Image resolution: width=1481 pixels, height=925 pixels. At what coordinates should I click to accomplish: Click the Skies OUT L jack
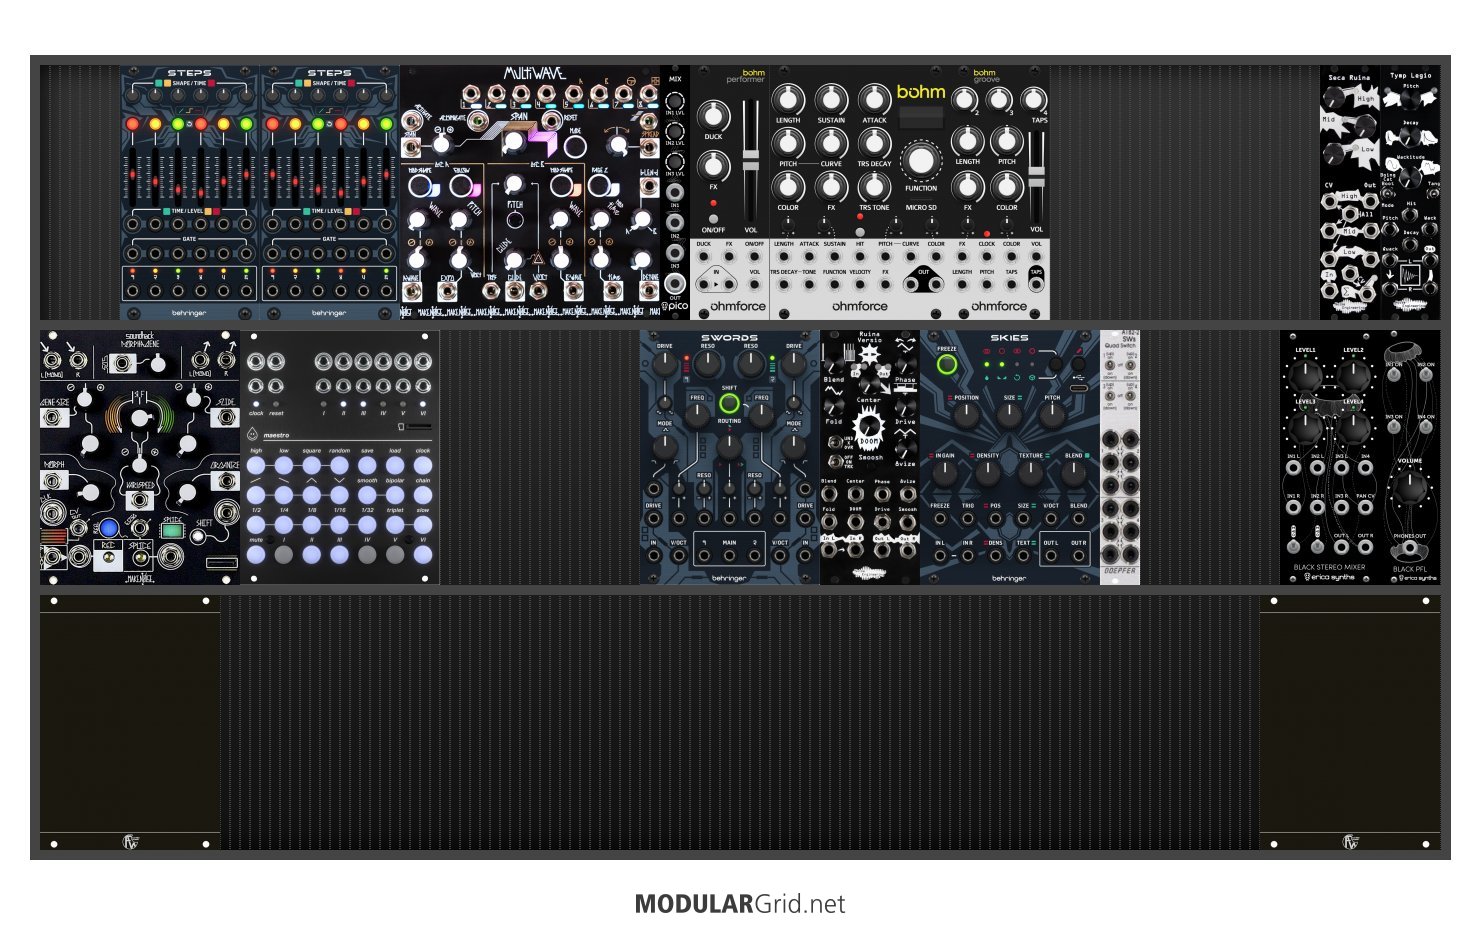tap(1051, 556)
